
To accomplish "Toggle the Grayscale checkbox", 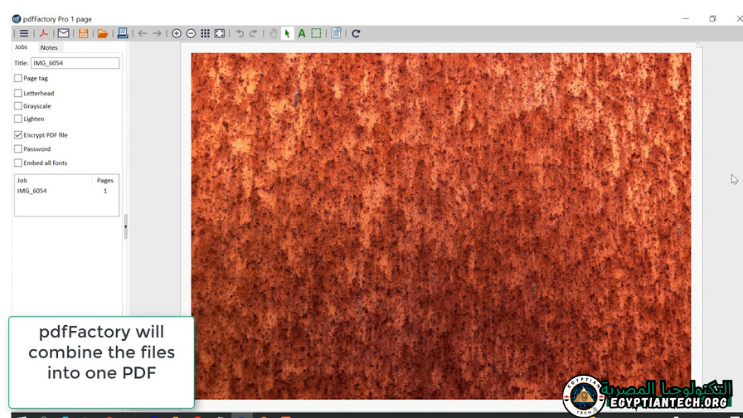I will 18,106.
